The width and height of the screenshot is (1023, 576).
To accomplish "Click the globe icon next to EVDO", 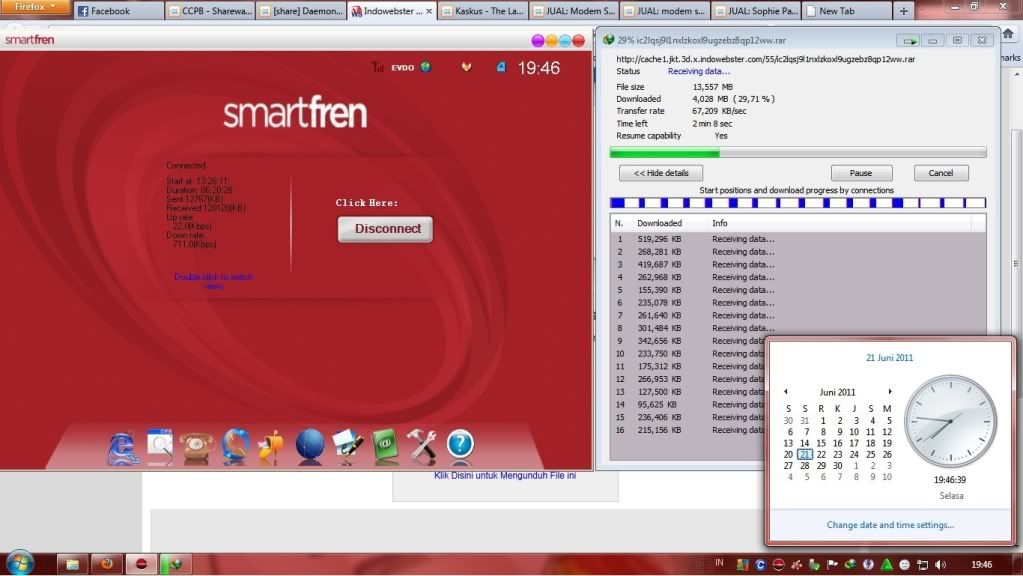I will coord(426,67).
